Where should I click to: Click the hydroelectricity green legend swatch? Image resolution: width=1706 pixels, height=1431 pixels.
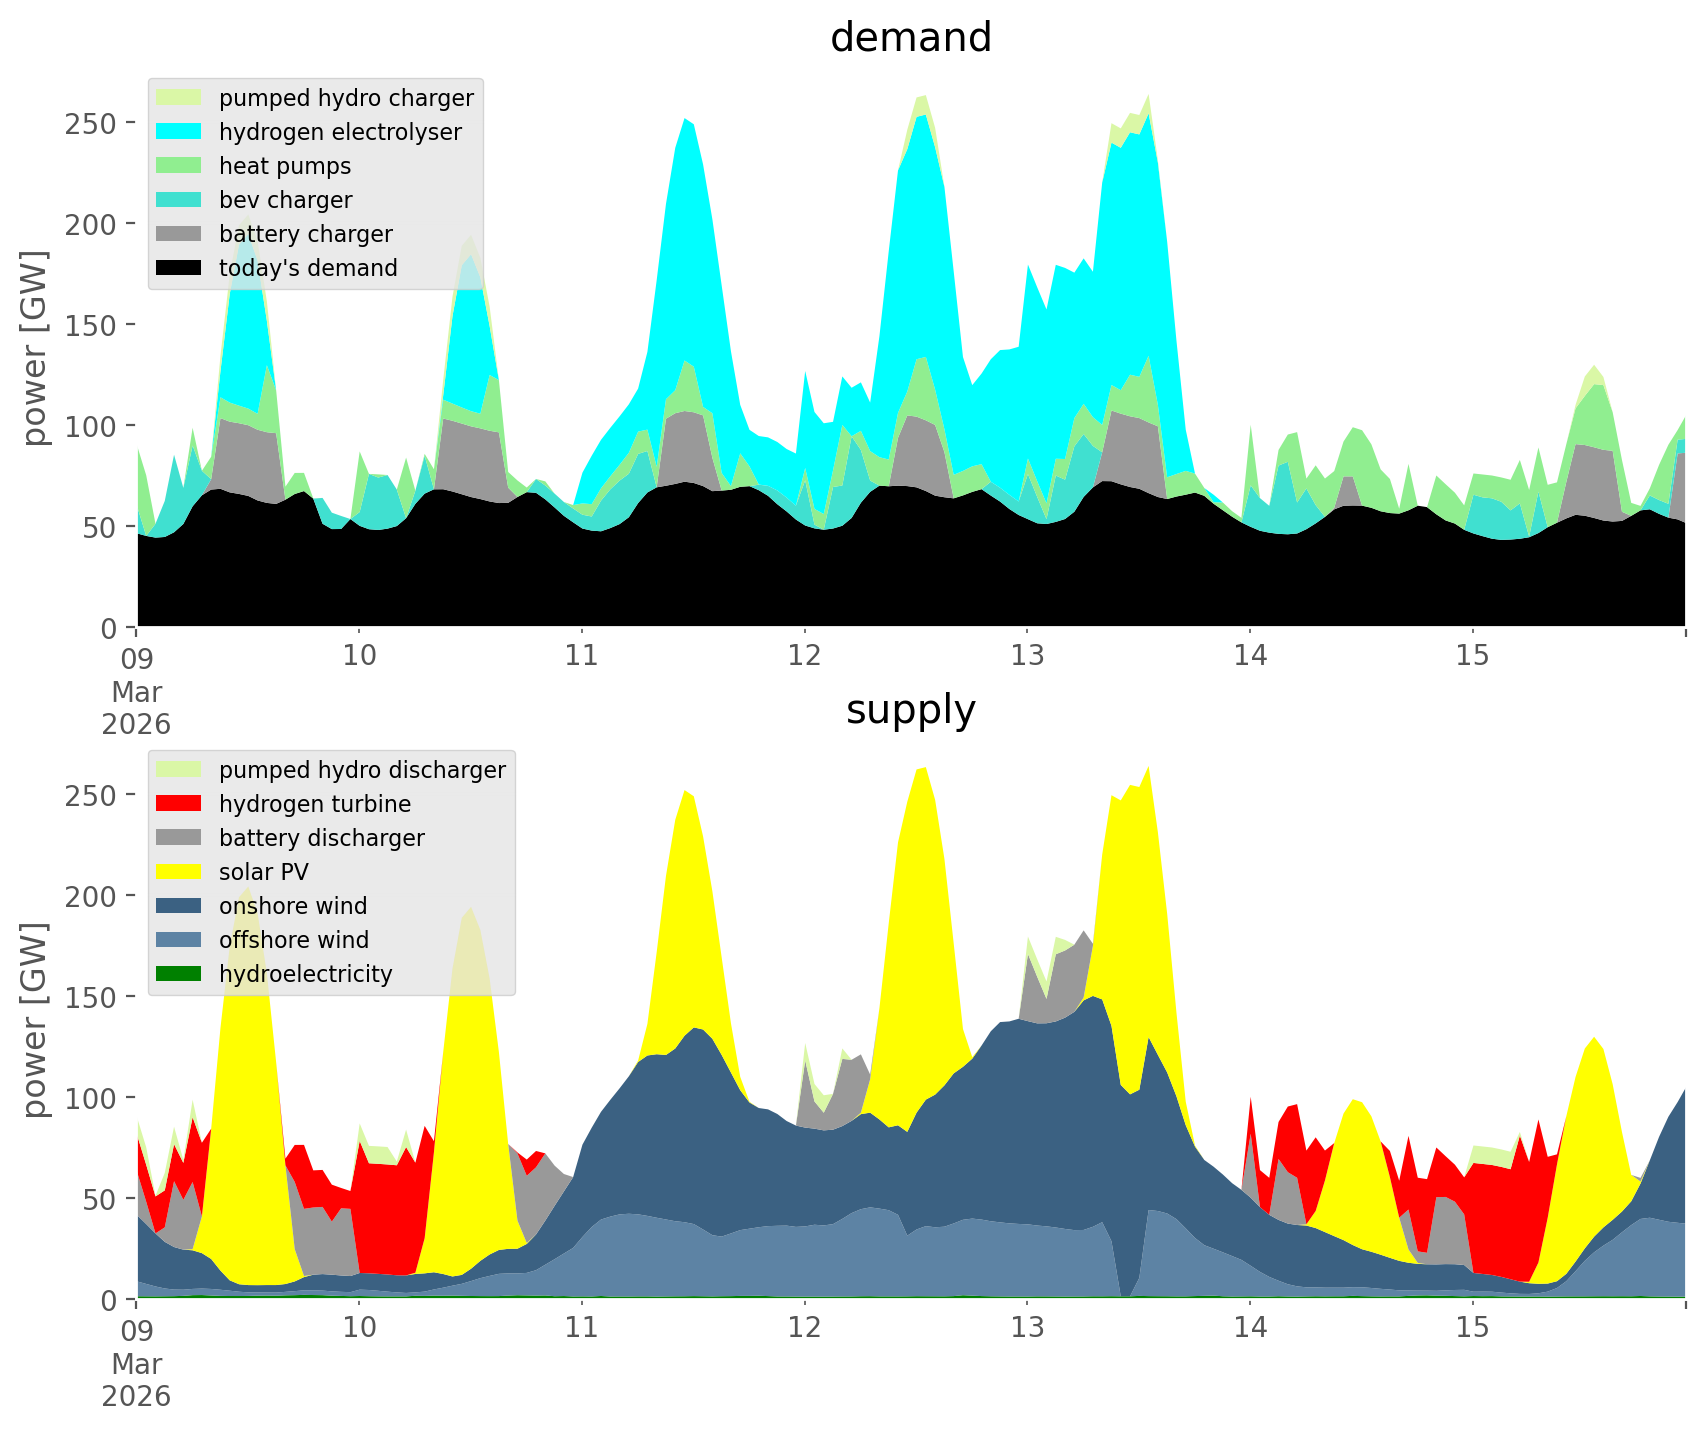click(180, 974)
